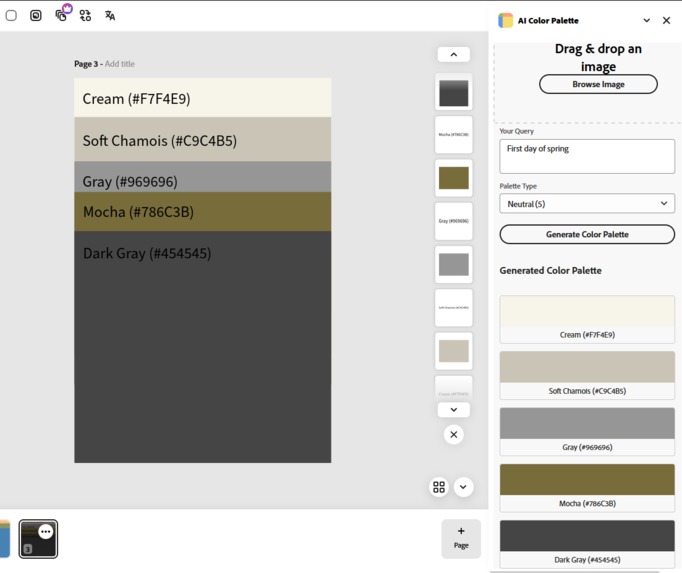Select the Gray (#969696) generated swatch
This screenshot has width=682, height=573.
click(587, 431)
